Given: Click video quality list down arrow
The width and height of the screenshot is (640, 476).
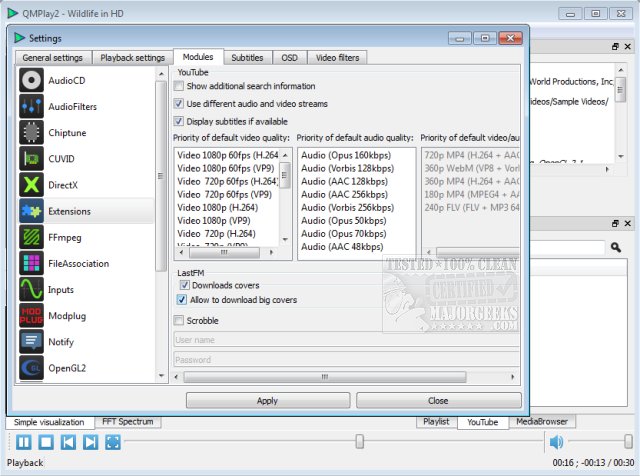Looking at the screenshot, I should (285, 240).
